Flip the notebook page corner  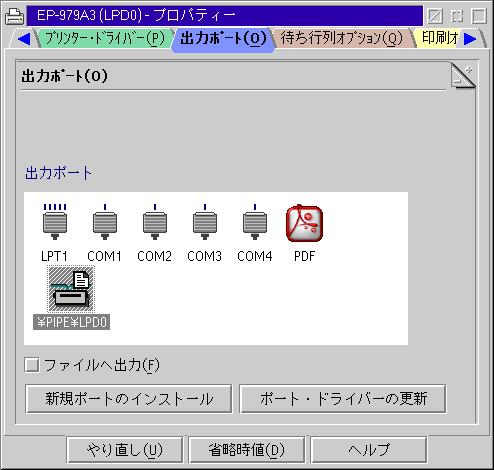463,76
